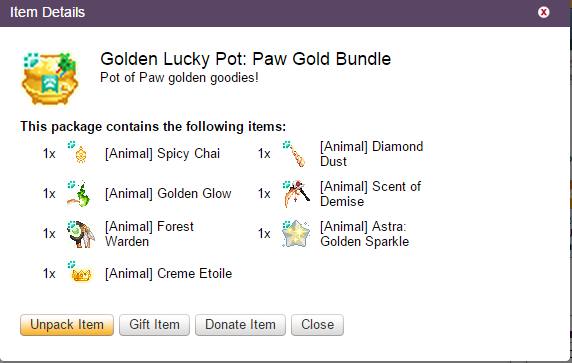Screen dimensions: 572x363
Task: Select the Golden Glow item icon
Action: (x=79, y=193)
